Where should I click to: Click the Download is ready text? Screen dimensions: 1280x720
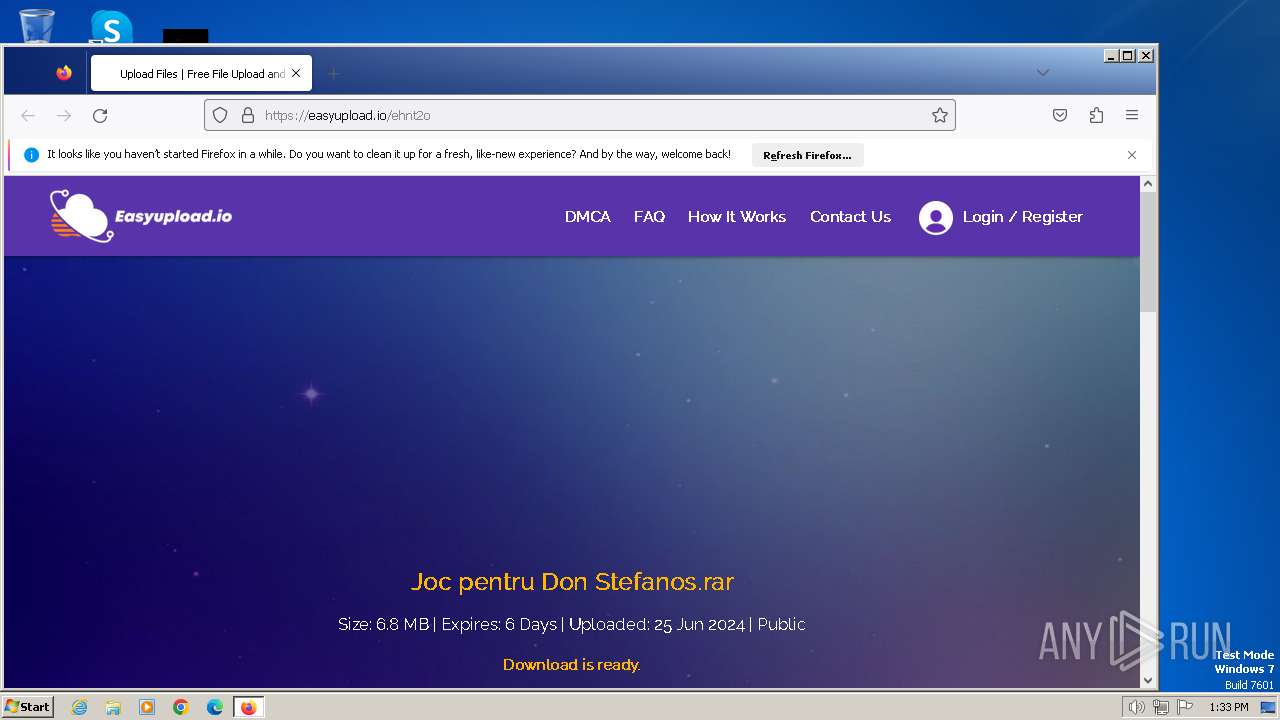[572, 664]
